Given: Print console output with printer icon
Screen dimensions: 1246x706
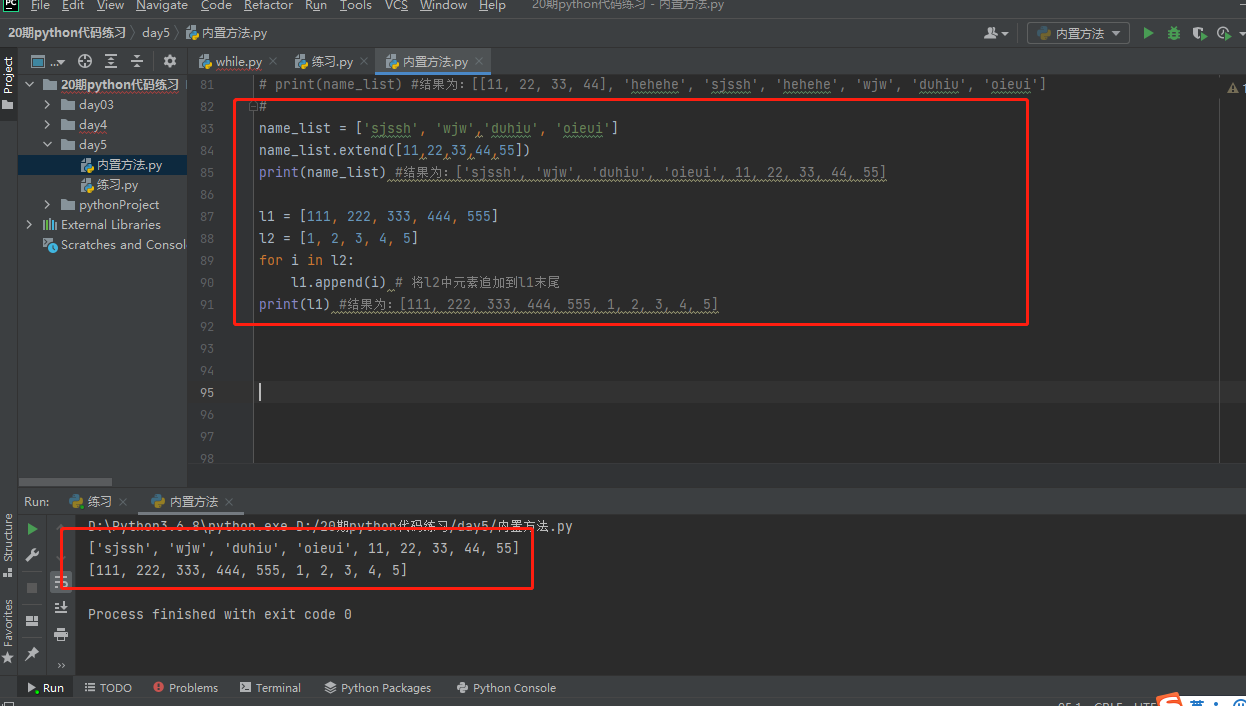Looking at the screenshot, I should click(61, 634).
